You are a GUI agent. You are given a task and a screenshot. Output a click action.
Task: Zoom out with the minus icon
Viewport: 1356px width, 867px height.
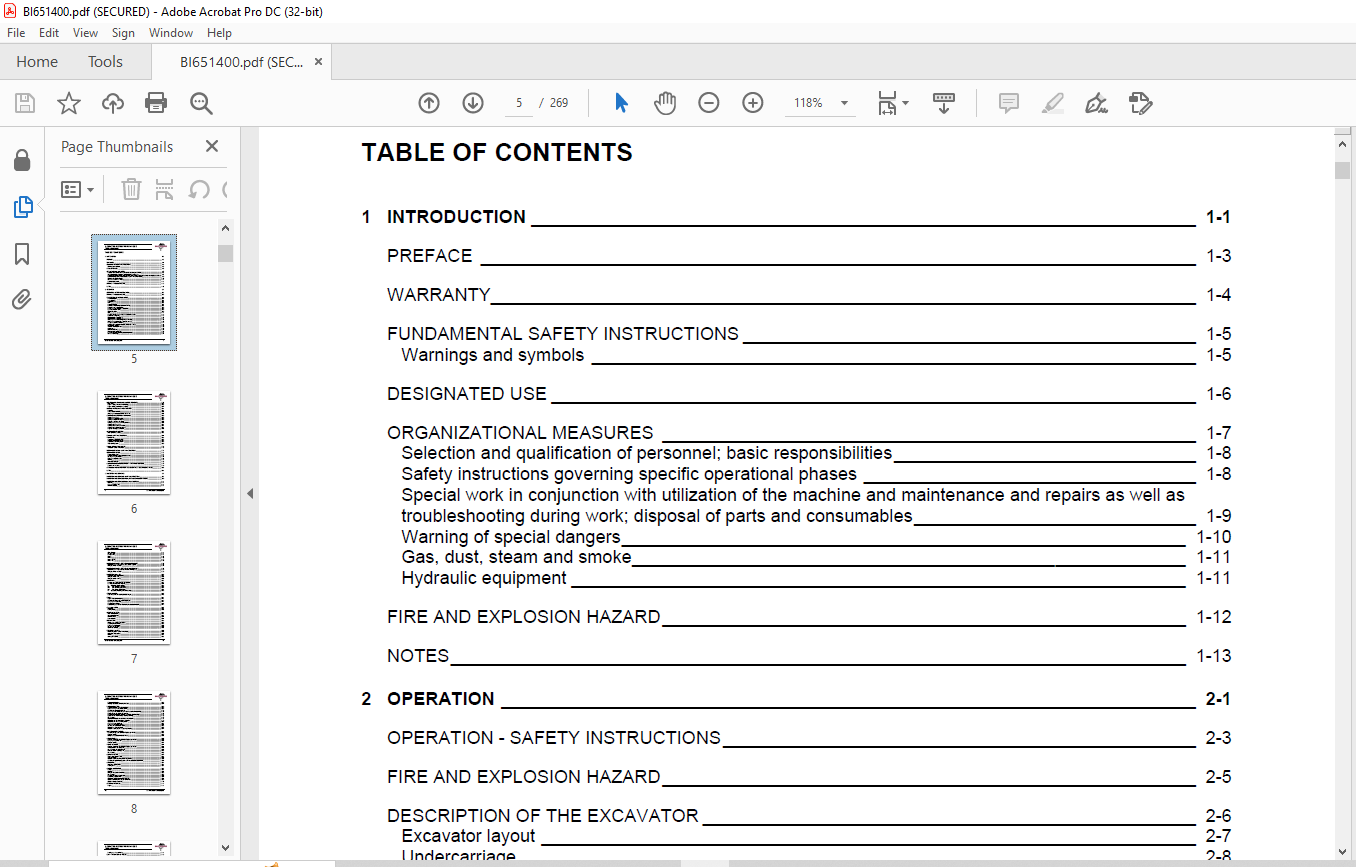pyautogui.click(x=709, y=103)
